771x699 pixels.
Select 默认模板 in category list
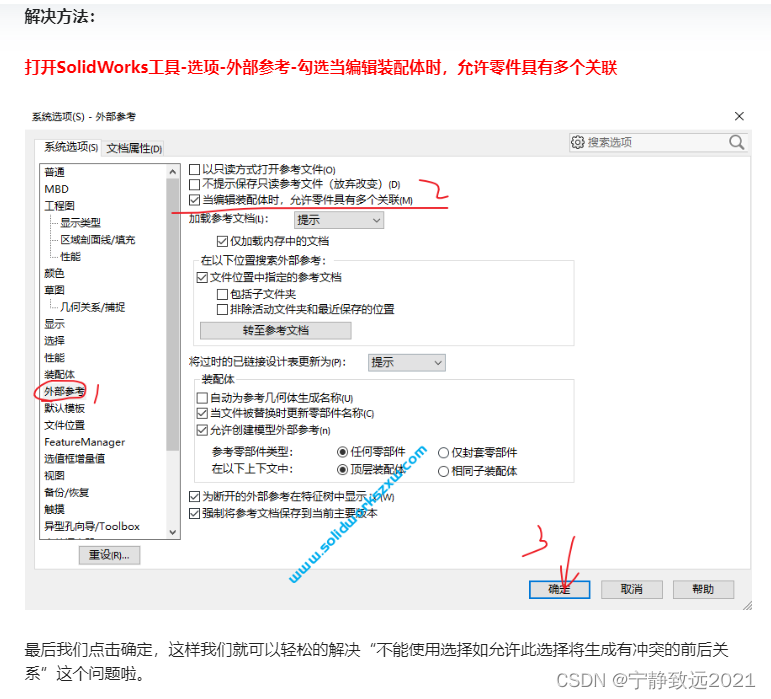(x=64, y=408)
